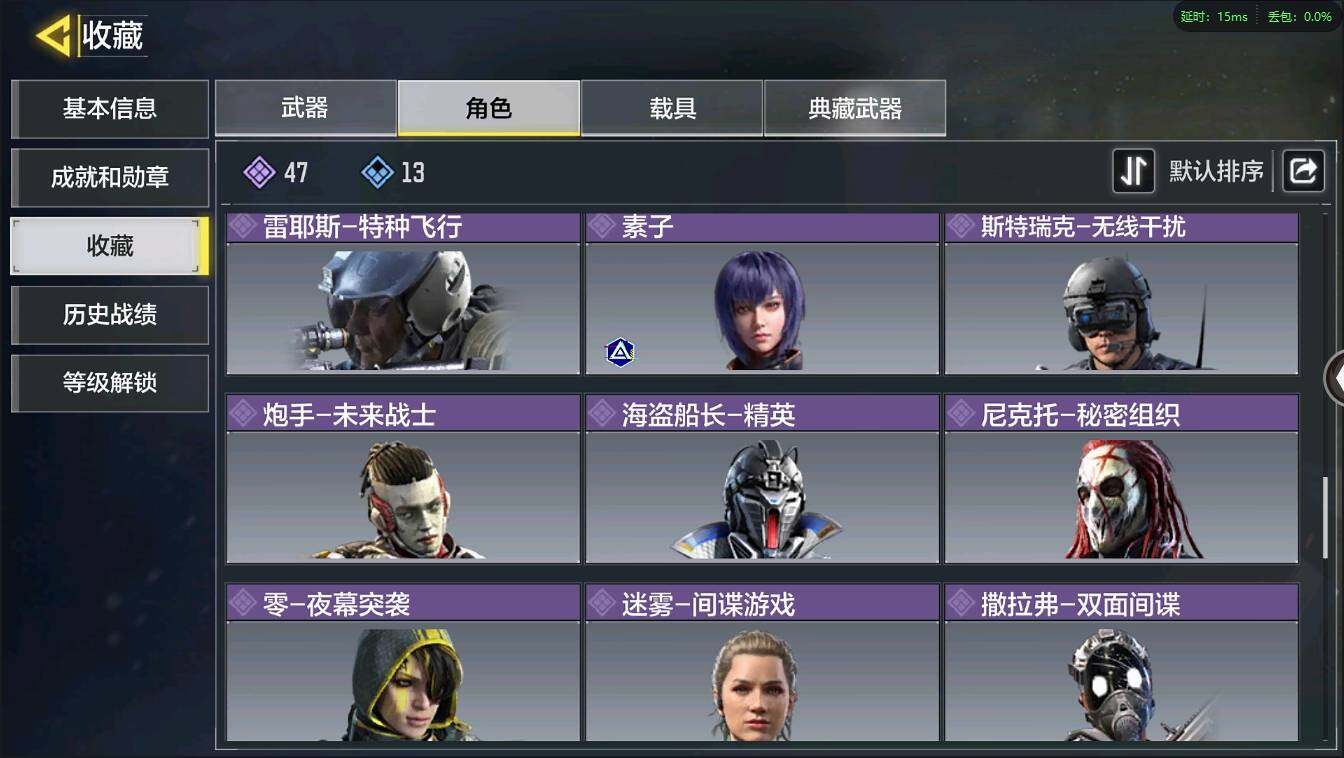Select the 零-夜幕突袭 character card
This screenshot has height=758, width=1344.
click(x=403, y=663)
